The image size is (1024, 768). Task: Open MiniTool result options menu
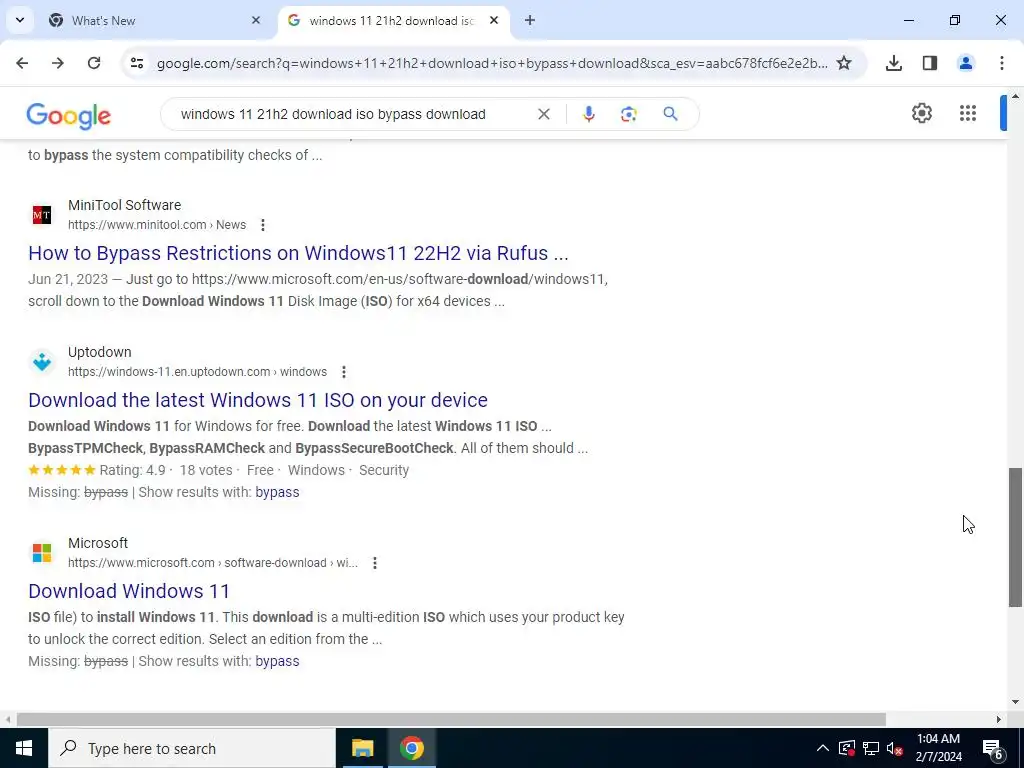coord(263,225)
